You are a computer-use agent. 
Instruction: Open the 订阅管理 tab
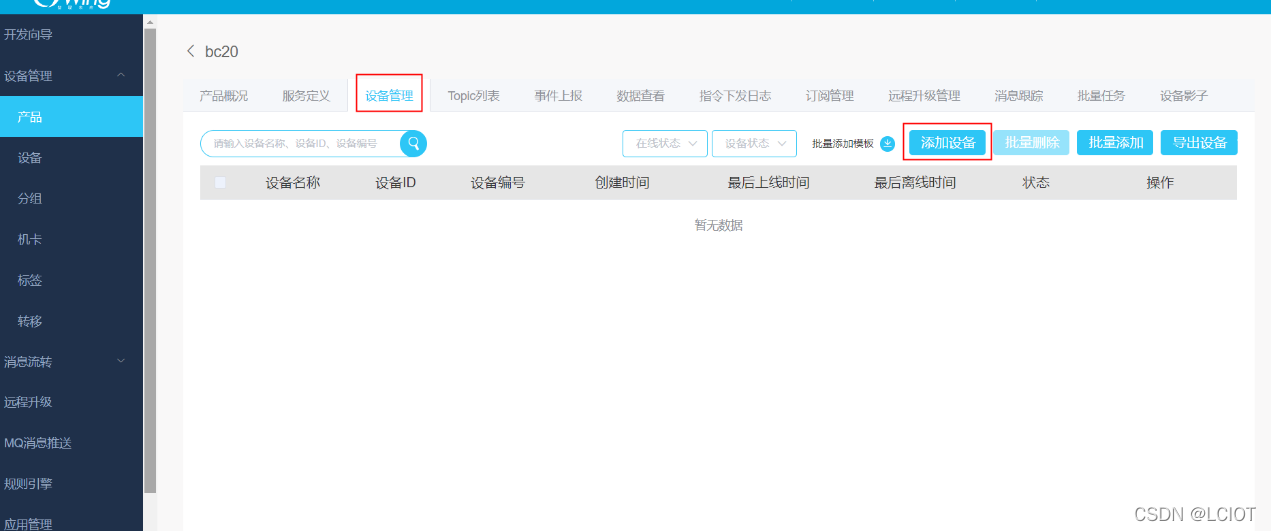click(830, 96)
